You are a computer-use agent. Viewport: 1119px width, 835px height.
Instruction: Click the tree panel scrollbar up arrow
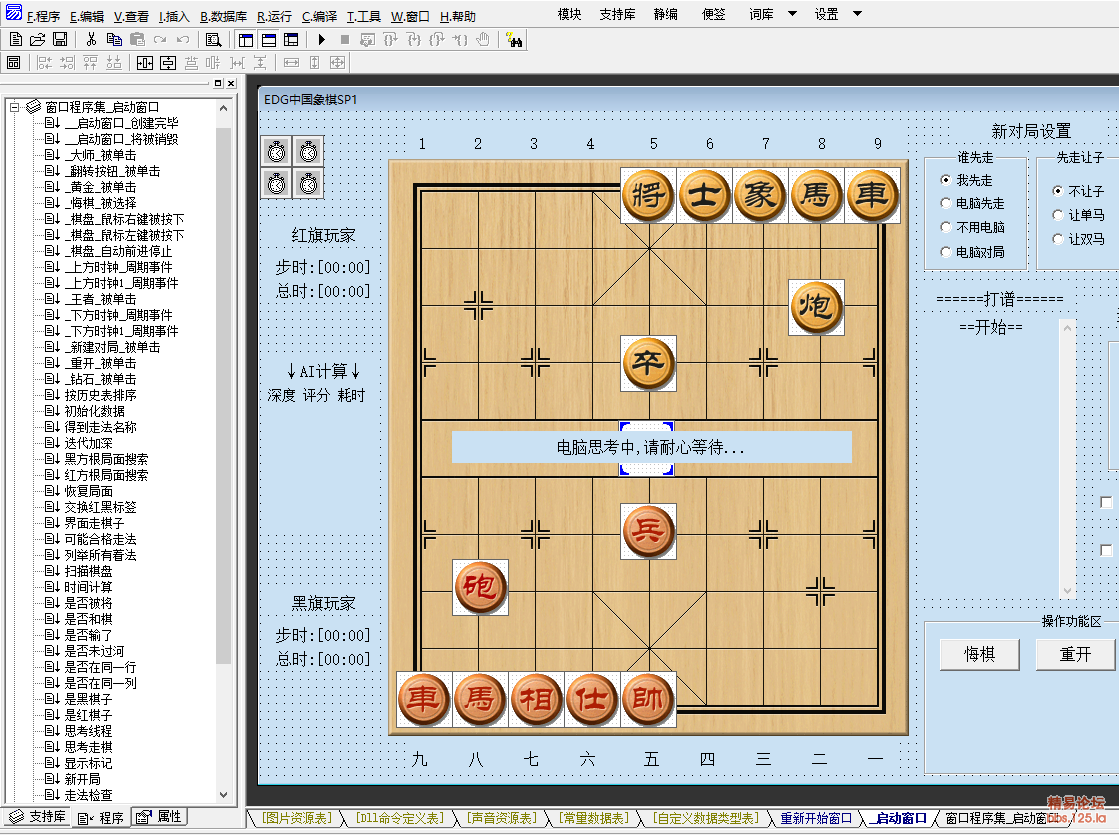point(223,108)
